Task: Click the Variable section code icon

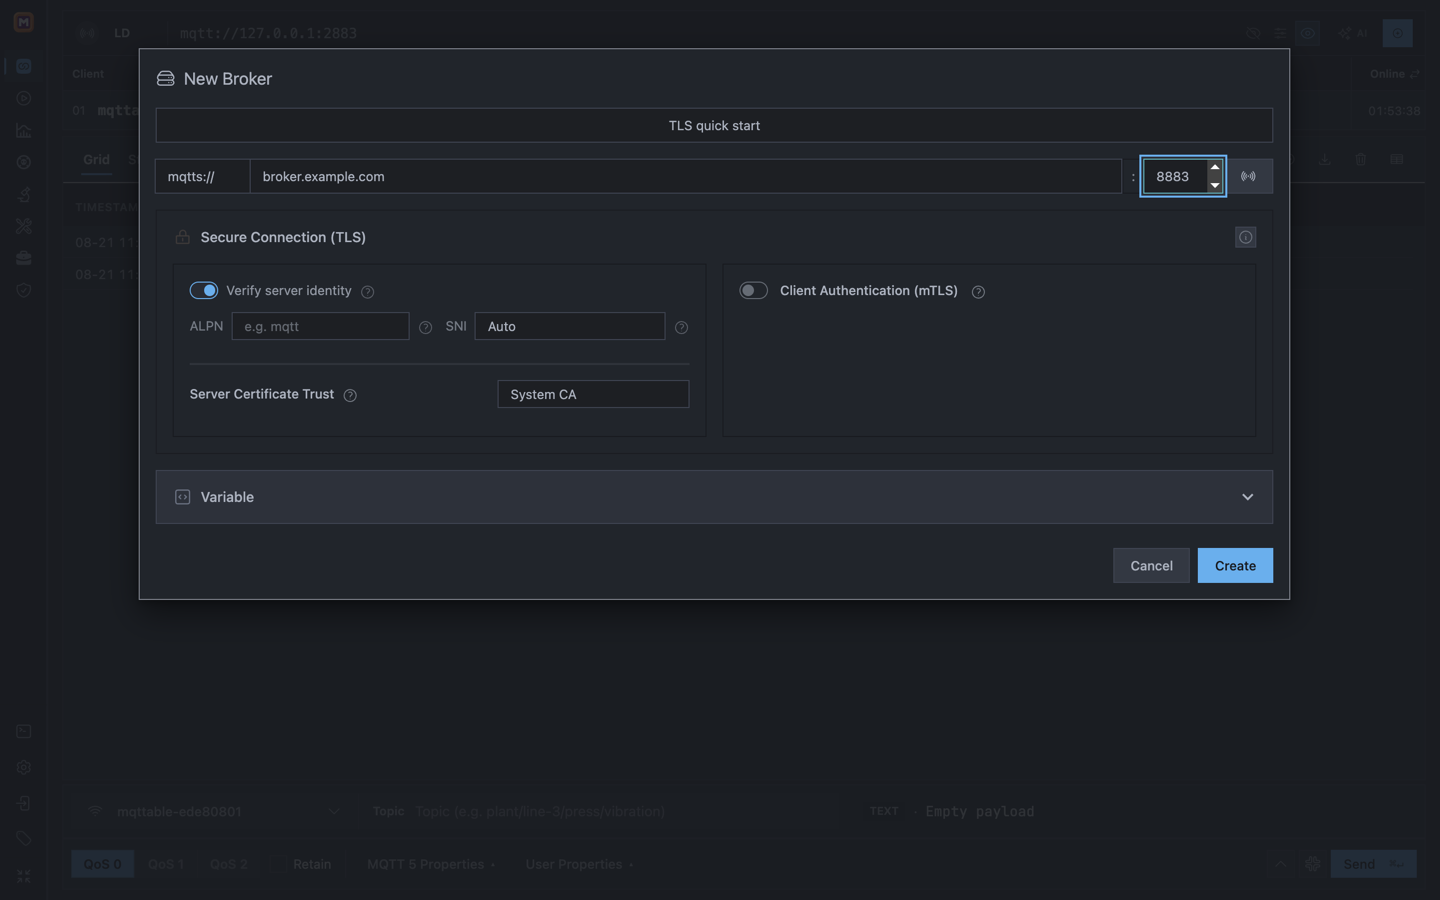Action: (x=182, y=497)
